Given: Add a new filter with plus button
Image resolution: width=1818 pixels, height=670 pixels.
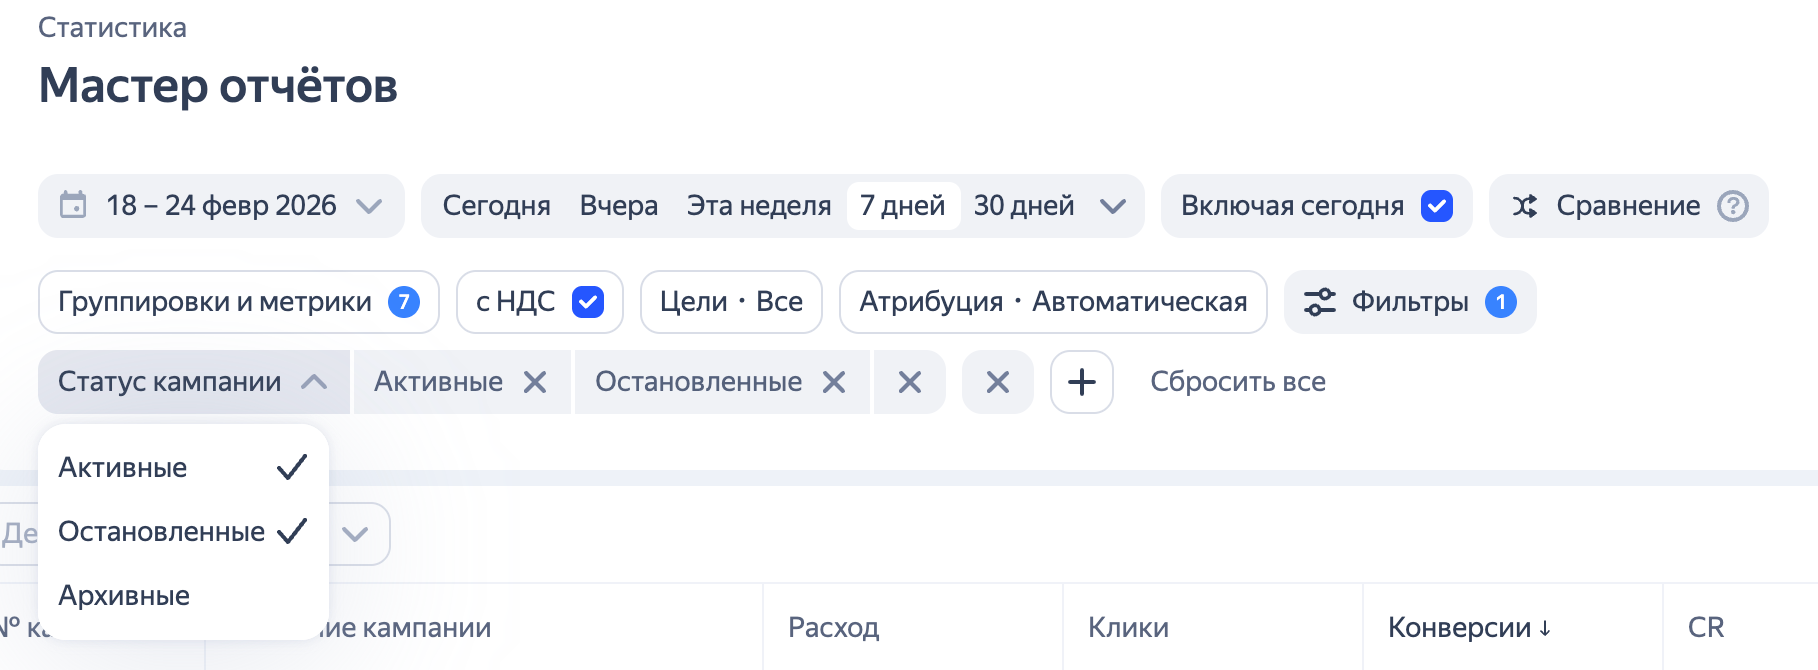Looking at the screenshot, I should (x=1082, y=382).
